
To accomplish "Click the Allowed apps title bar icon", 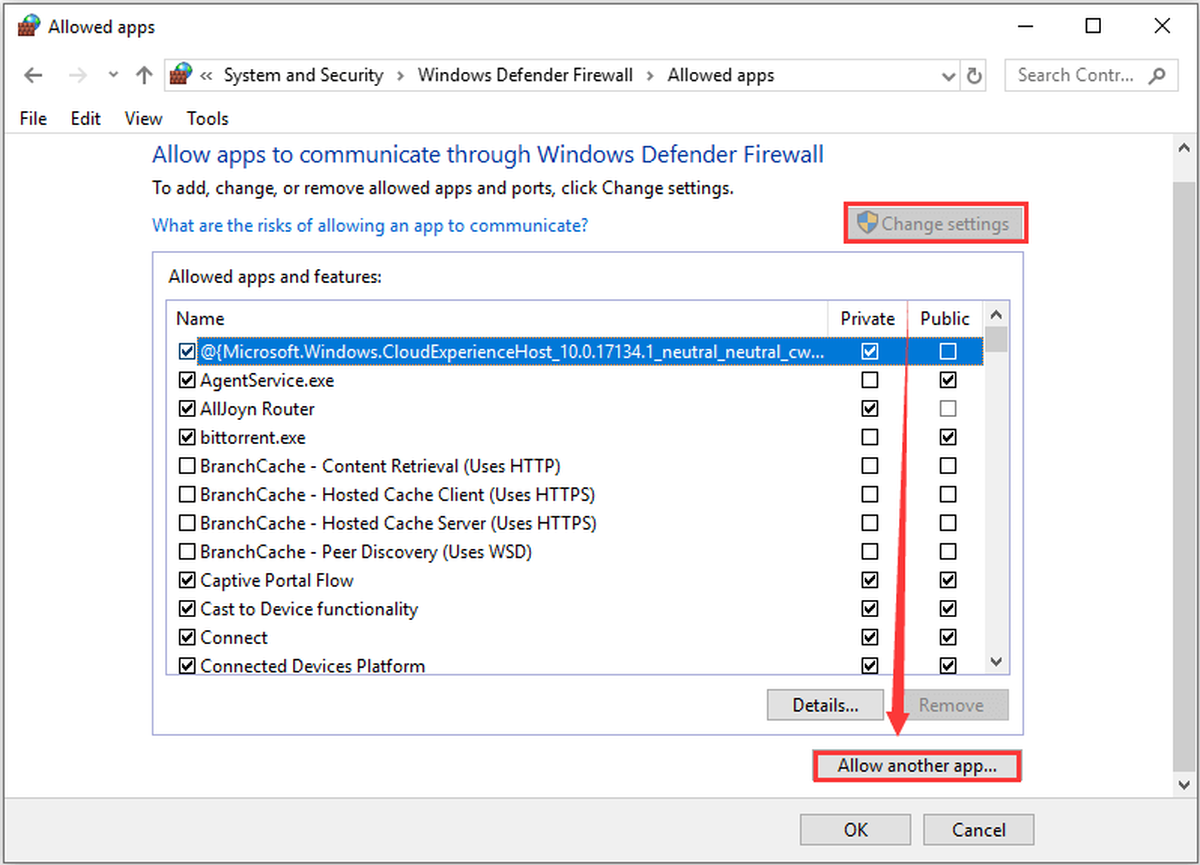I will (x=28, y=26).
